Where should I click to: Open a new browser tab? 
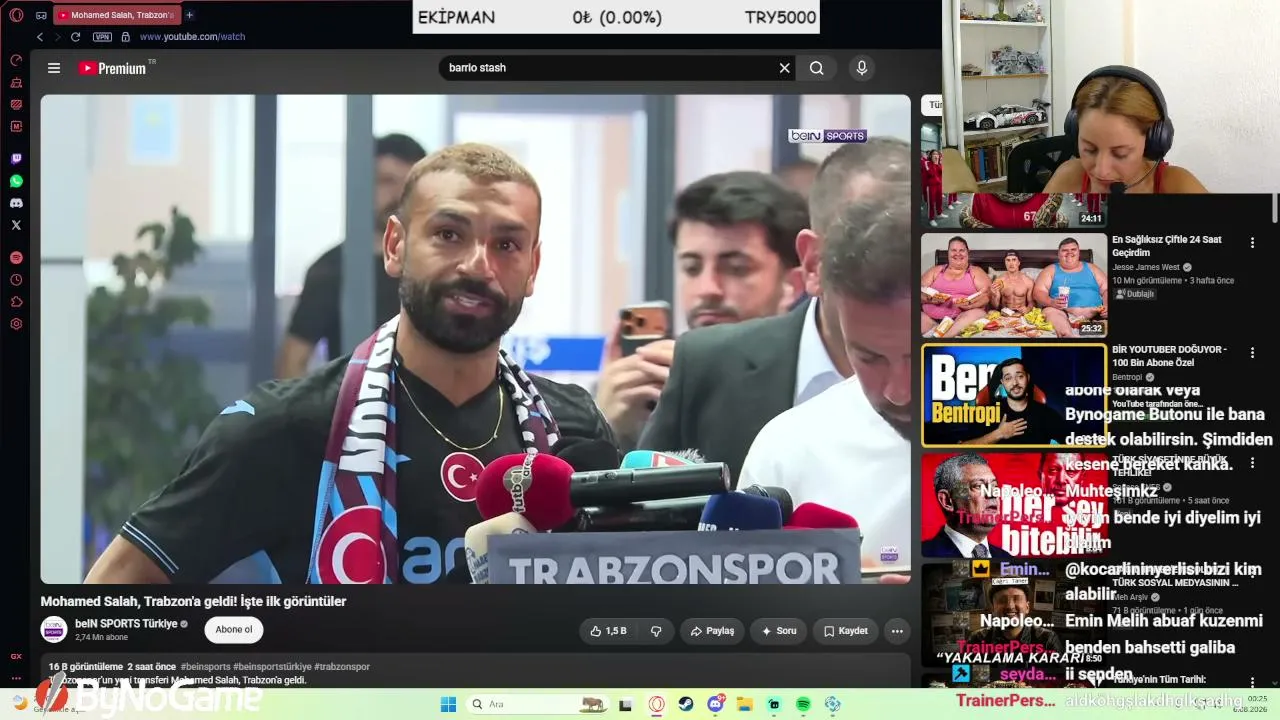click(190, 15)
